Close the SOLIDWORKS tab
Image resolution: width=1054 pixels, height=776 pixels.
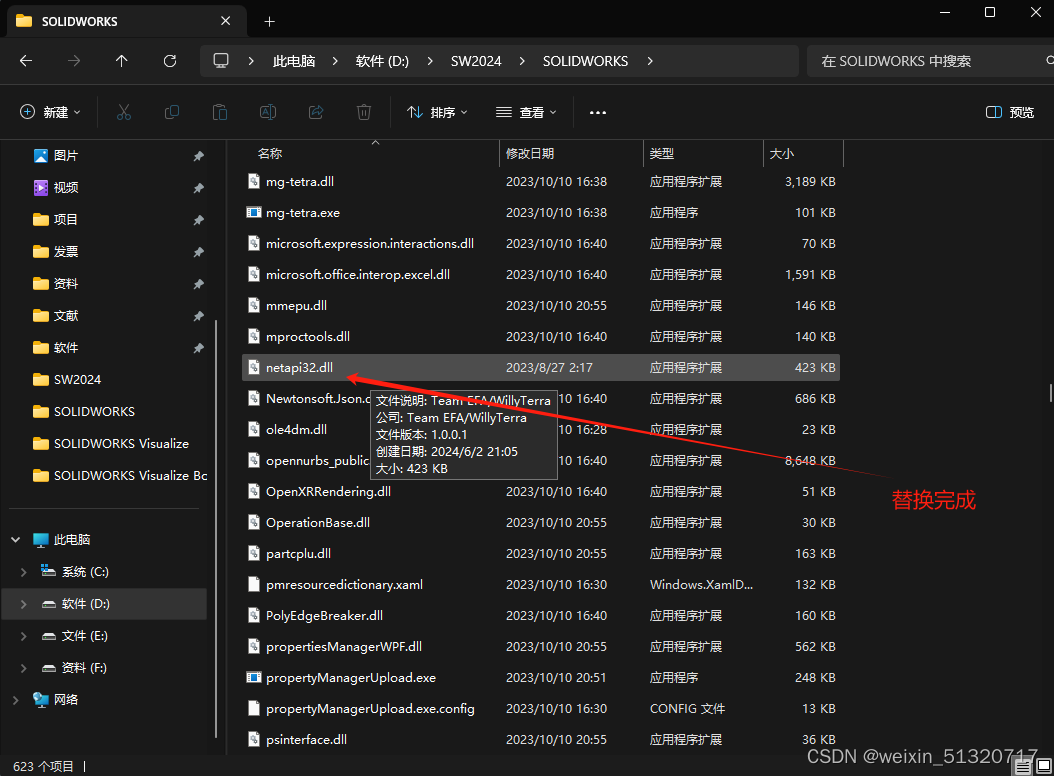coord(226,21)
